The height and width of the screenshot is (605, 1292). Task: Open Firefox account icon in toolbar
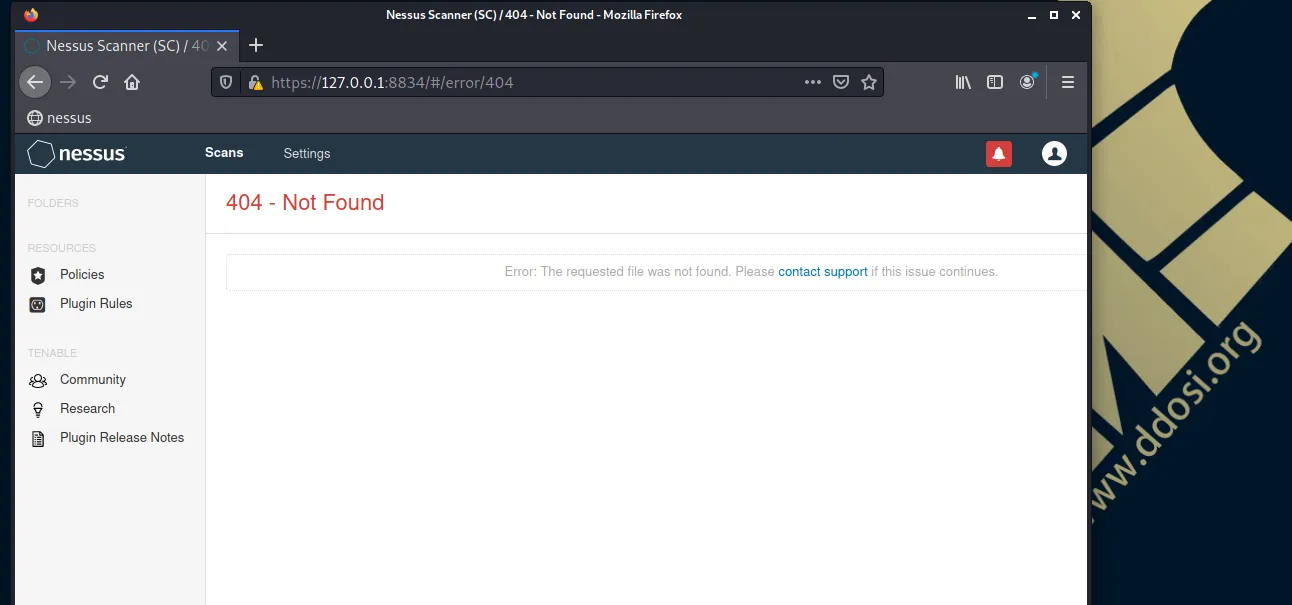[1027, 82]
